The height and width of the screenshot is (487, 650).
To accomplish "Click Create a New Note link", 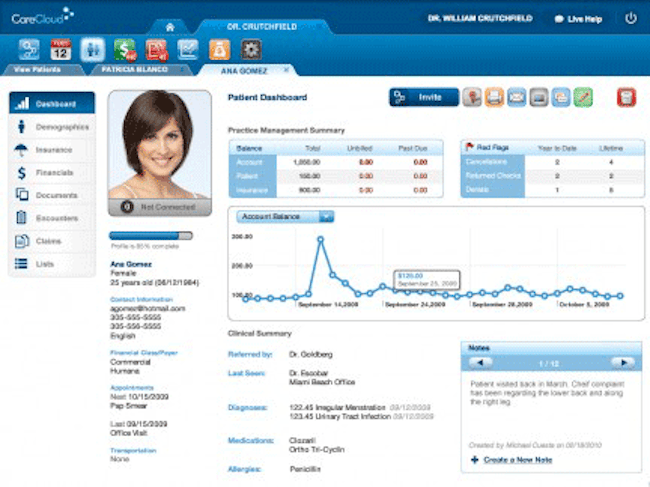I will [517, 460].
